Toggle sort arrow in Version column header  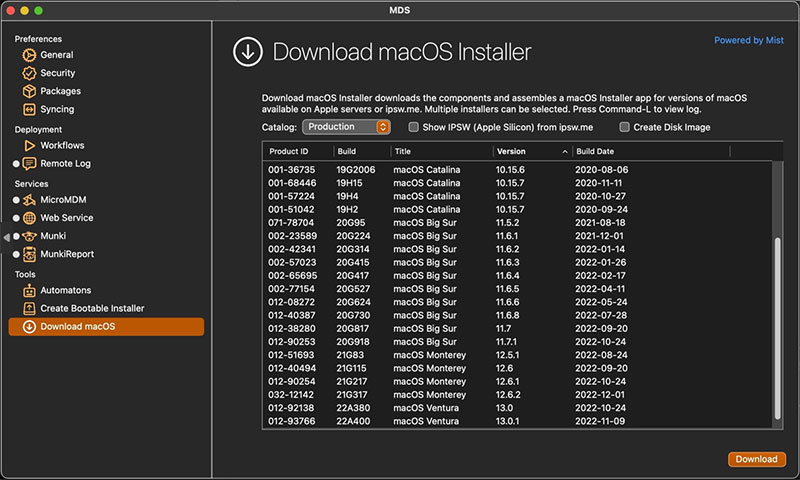point(565,151)
